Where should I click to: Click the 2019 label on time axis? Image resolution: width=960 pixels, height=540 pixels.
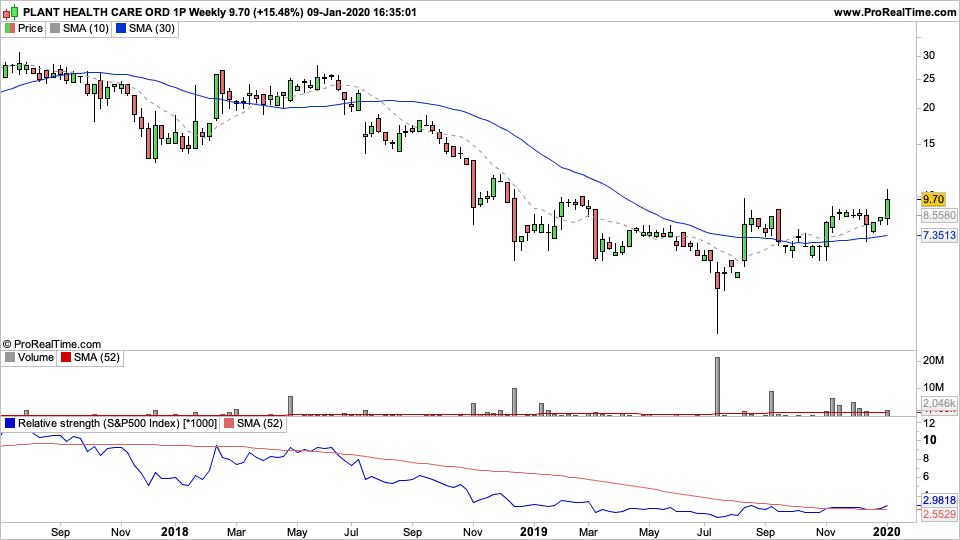pos(533,531)
